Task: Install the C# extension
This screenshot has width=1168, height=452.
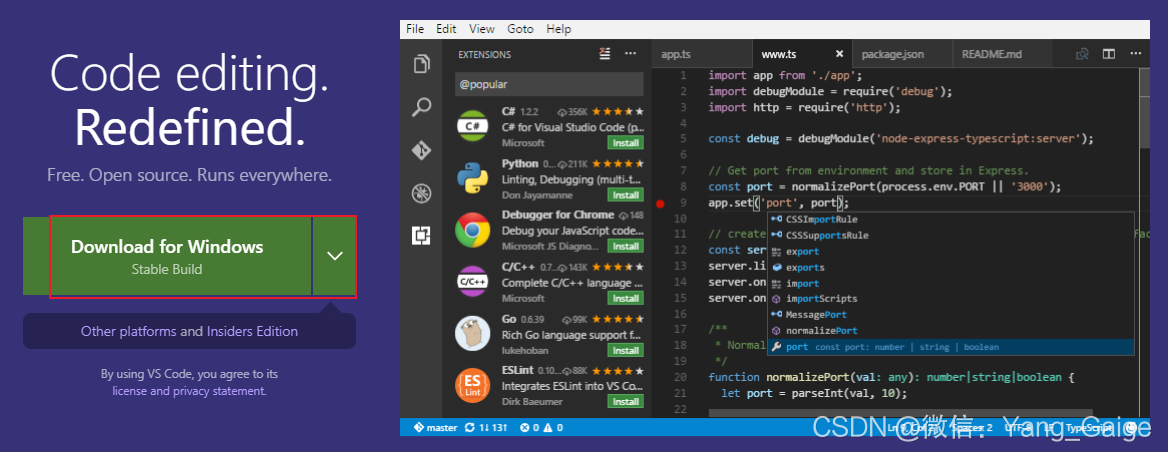Action: pyautogui.click(x=625, y=143)
